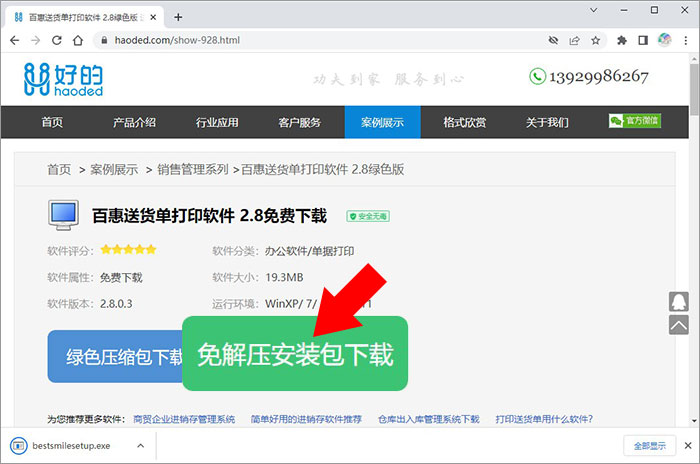Click the QQ contact icon on the right
This screenshot has height=464, width=700.
(x=679, y=301)
